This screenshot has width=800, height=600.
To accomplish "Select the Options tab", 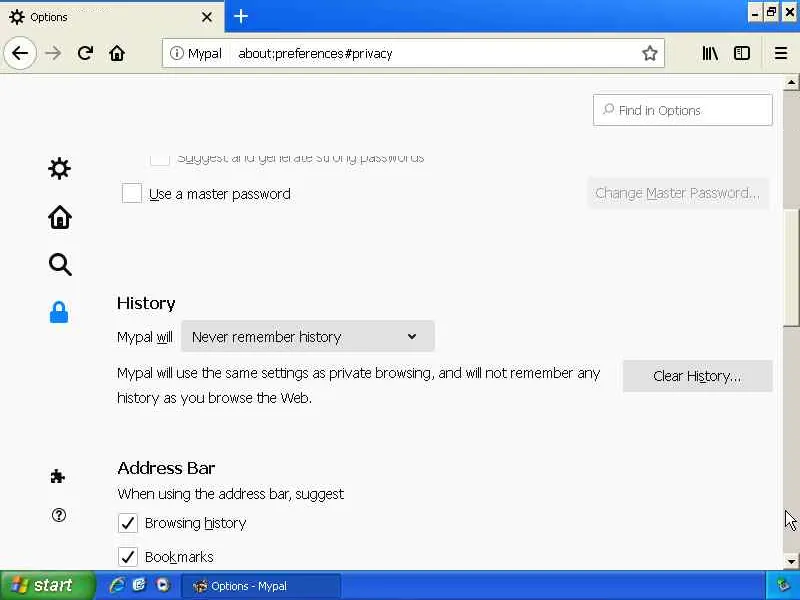I will coord(111,17).
